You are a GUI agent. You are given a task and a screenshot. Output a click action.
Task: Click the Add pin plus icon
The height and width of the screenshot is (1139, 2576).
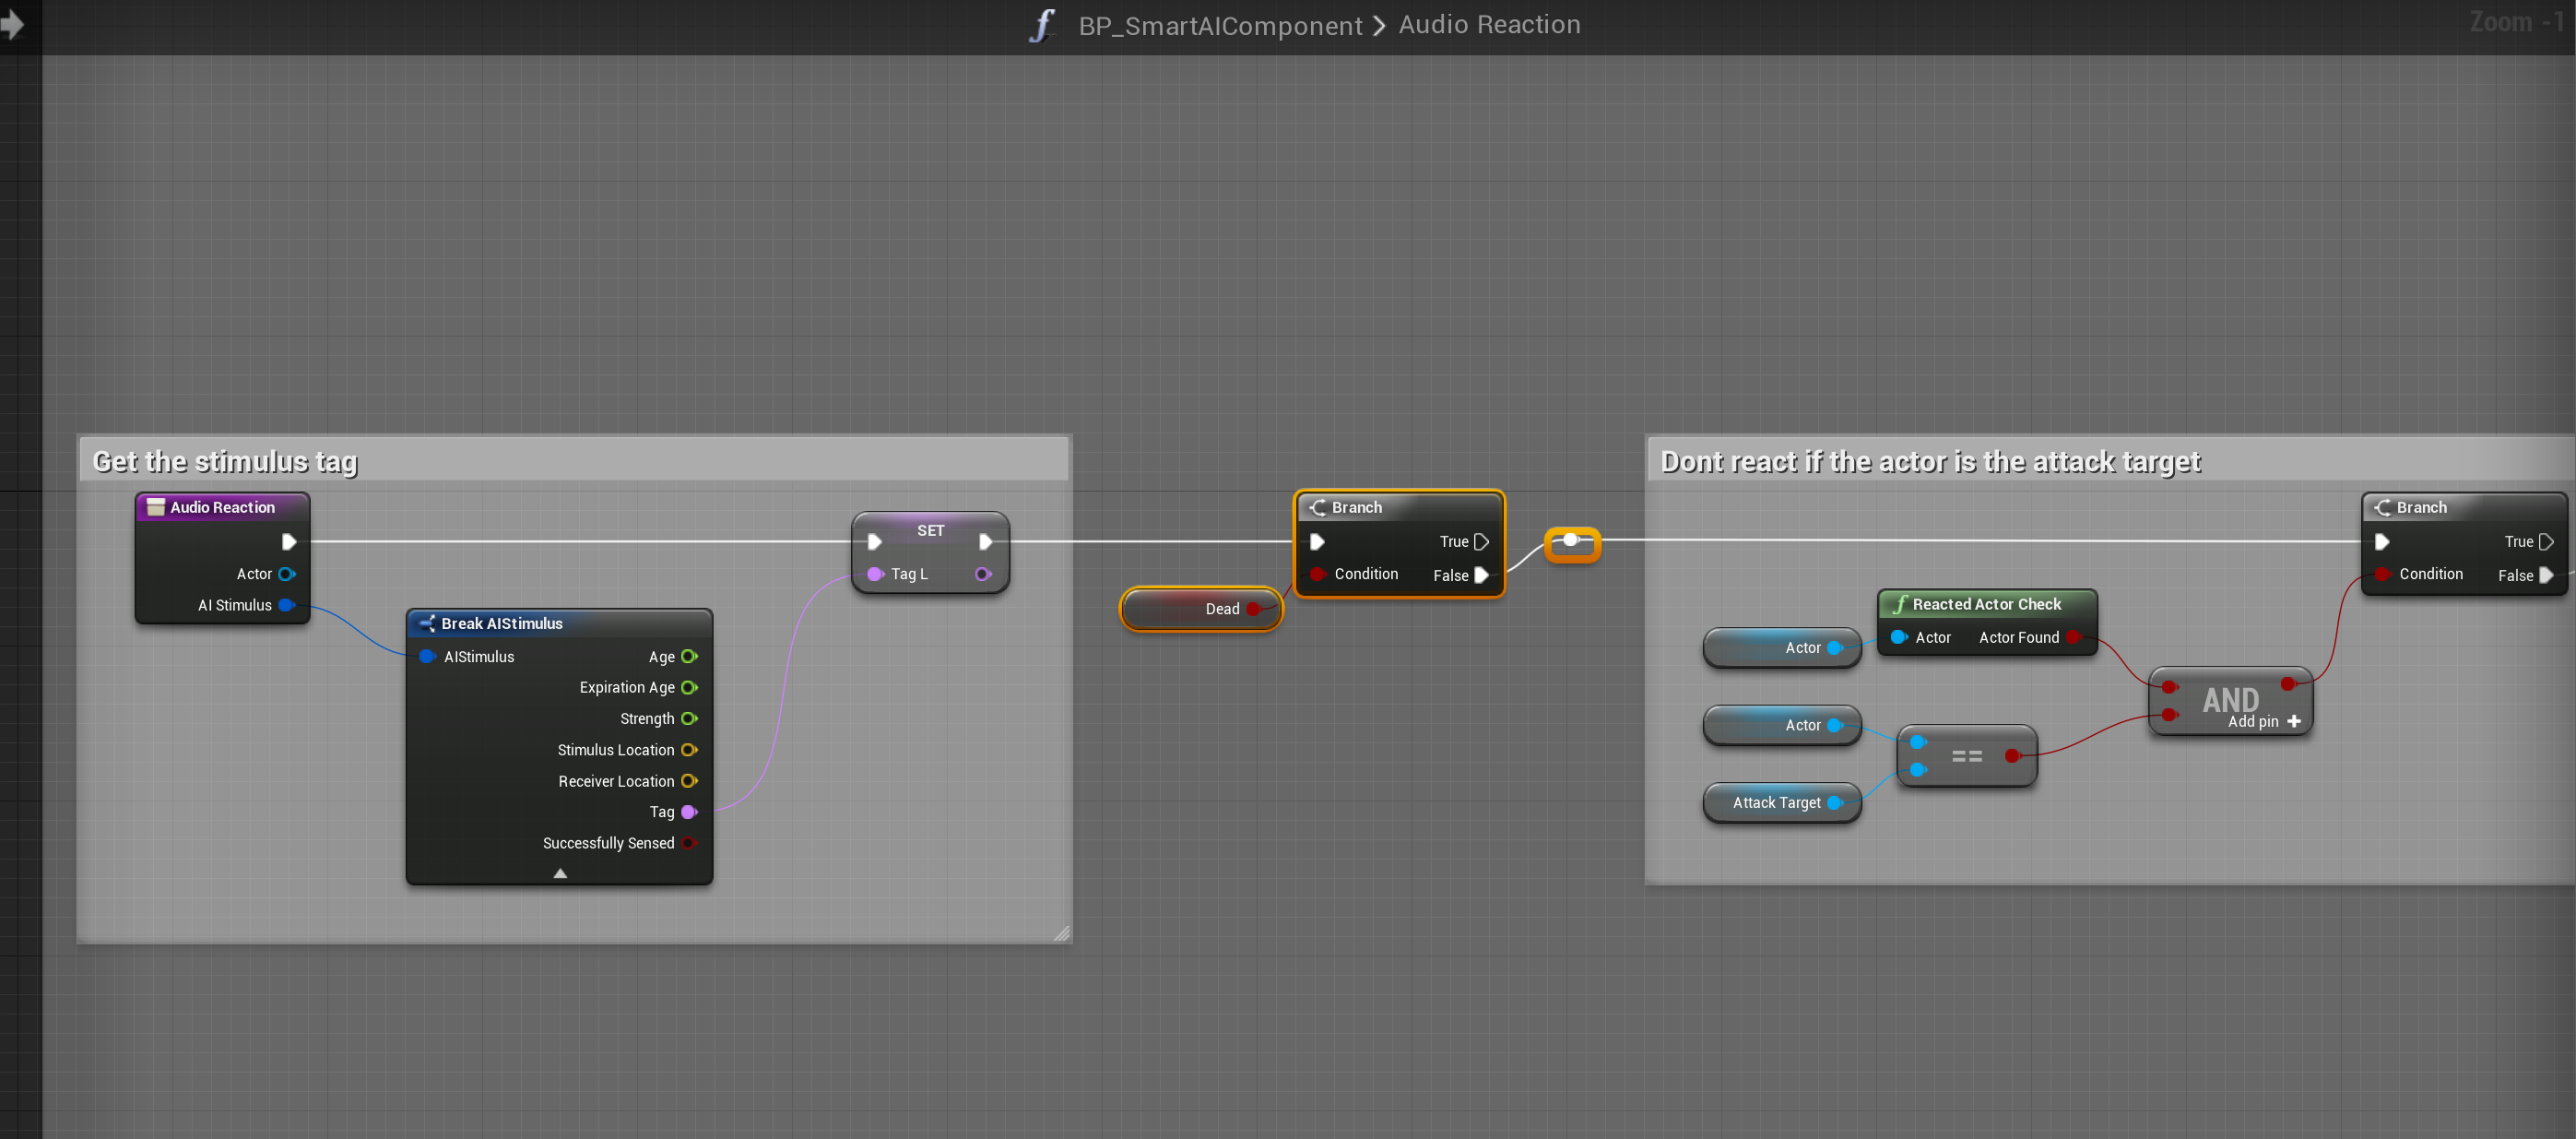coord(2294,721)
